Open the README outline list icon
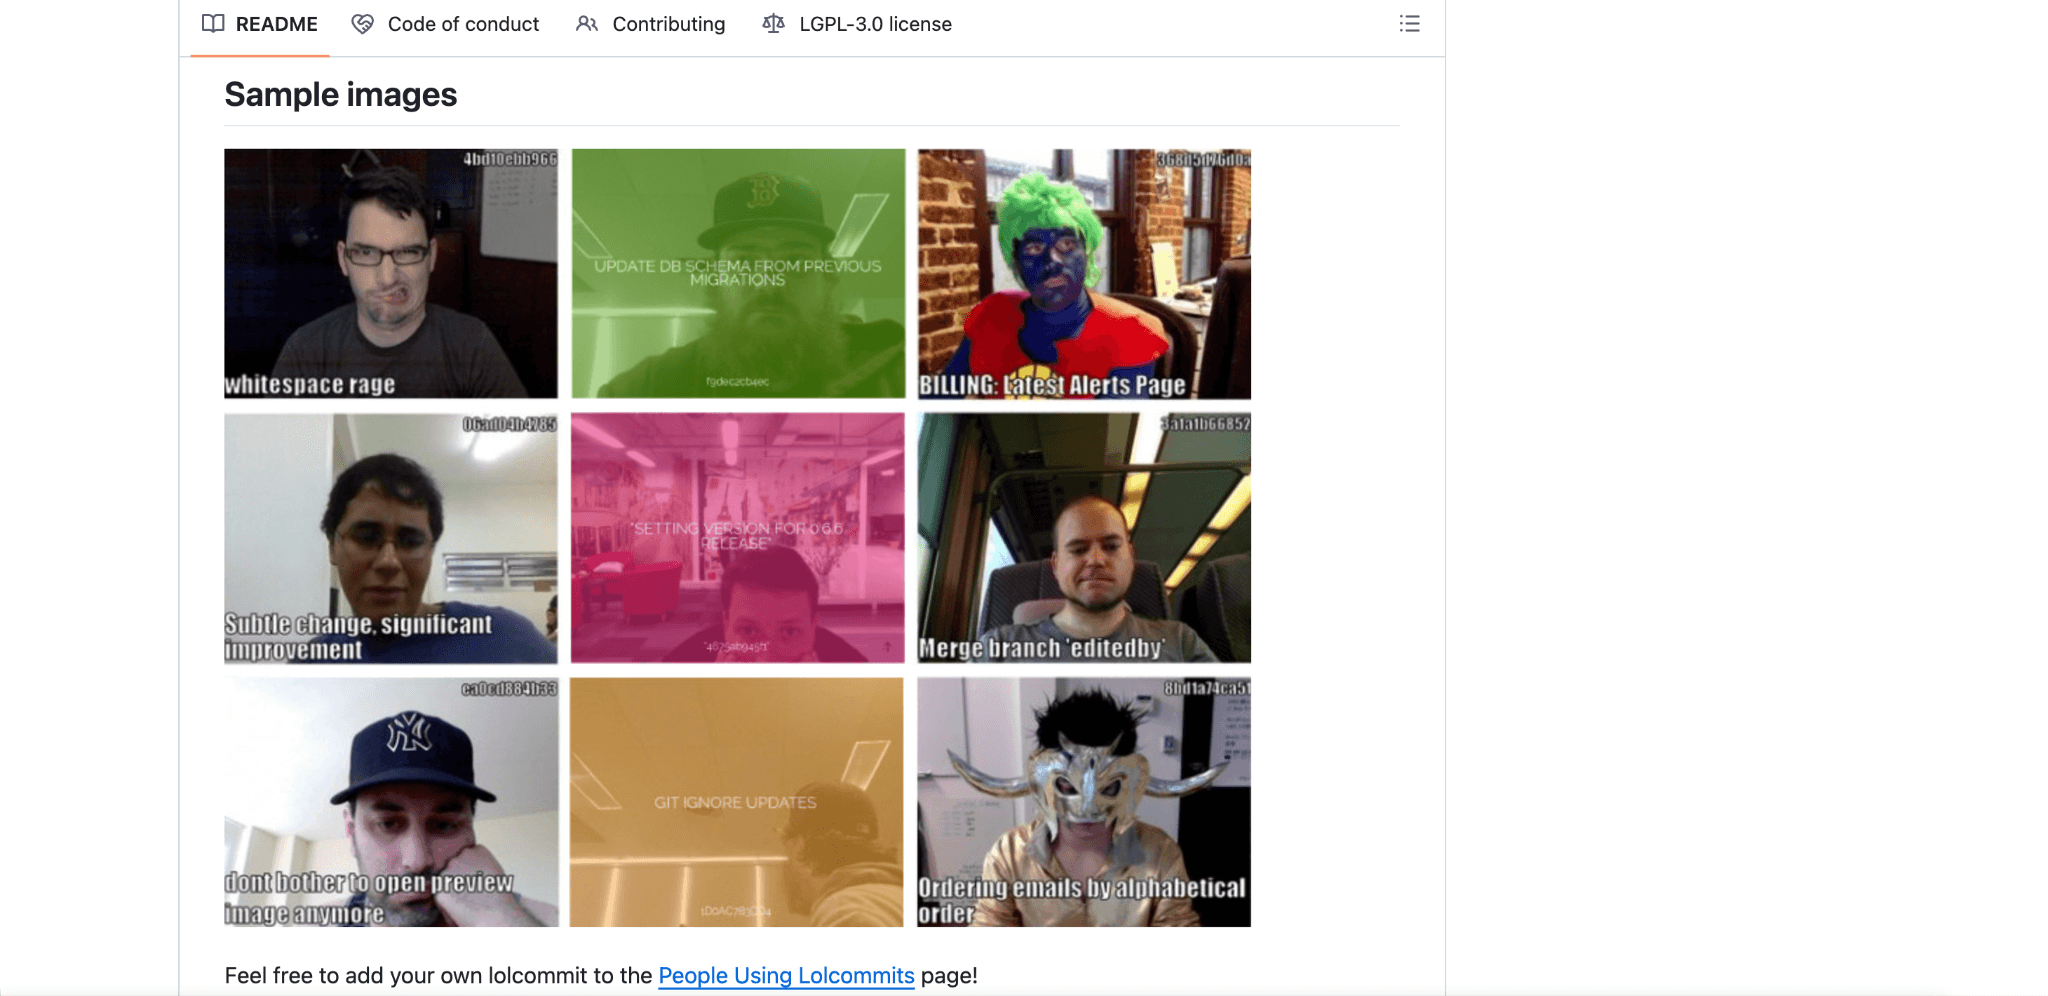The height and width of the screenshot is (996, 2048). [1409, 24]
